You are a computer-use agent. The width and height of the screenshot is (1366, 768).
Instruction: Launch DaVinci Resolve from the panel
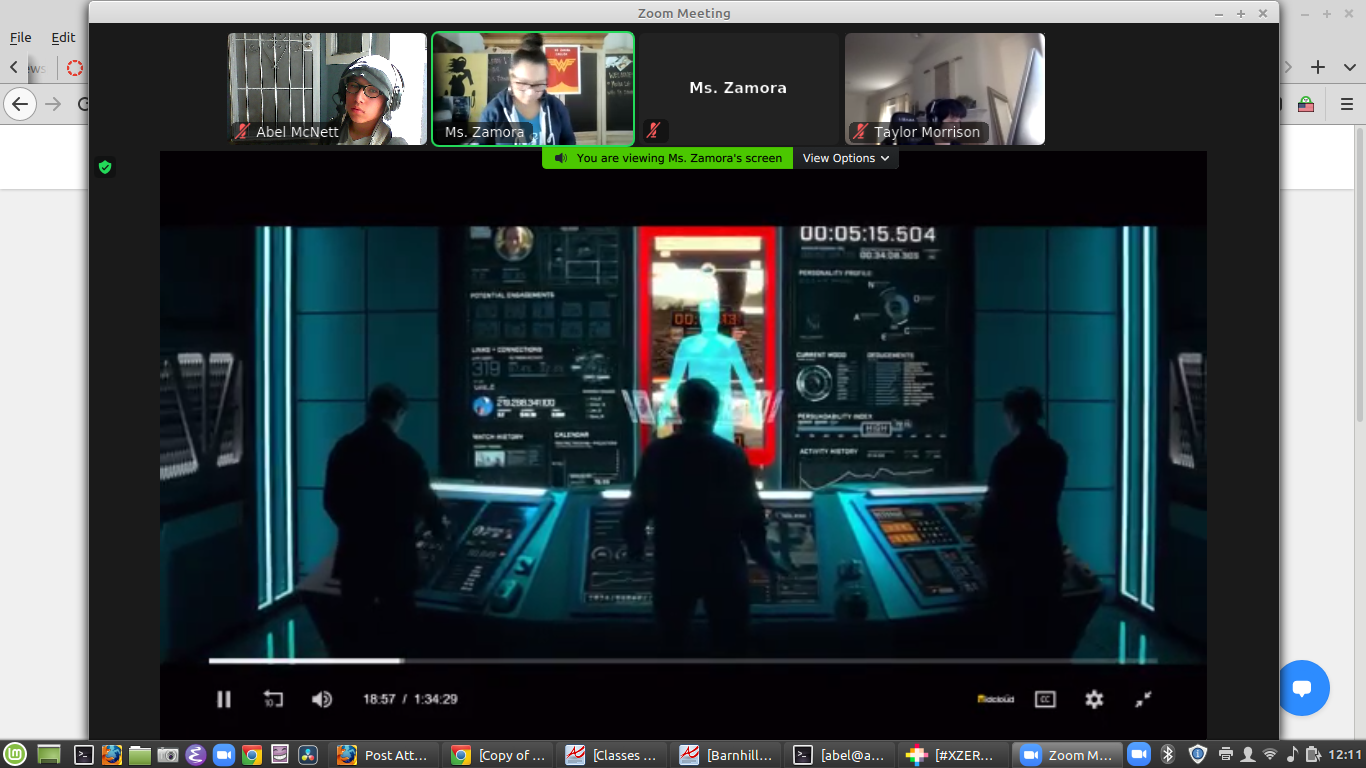click(x=308, y=755)
